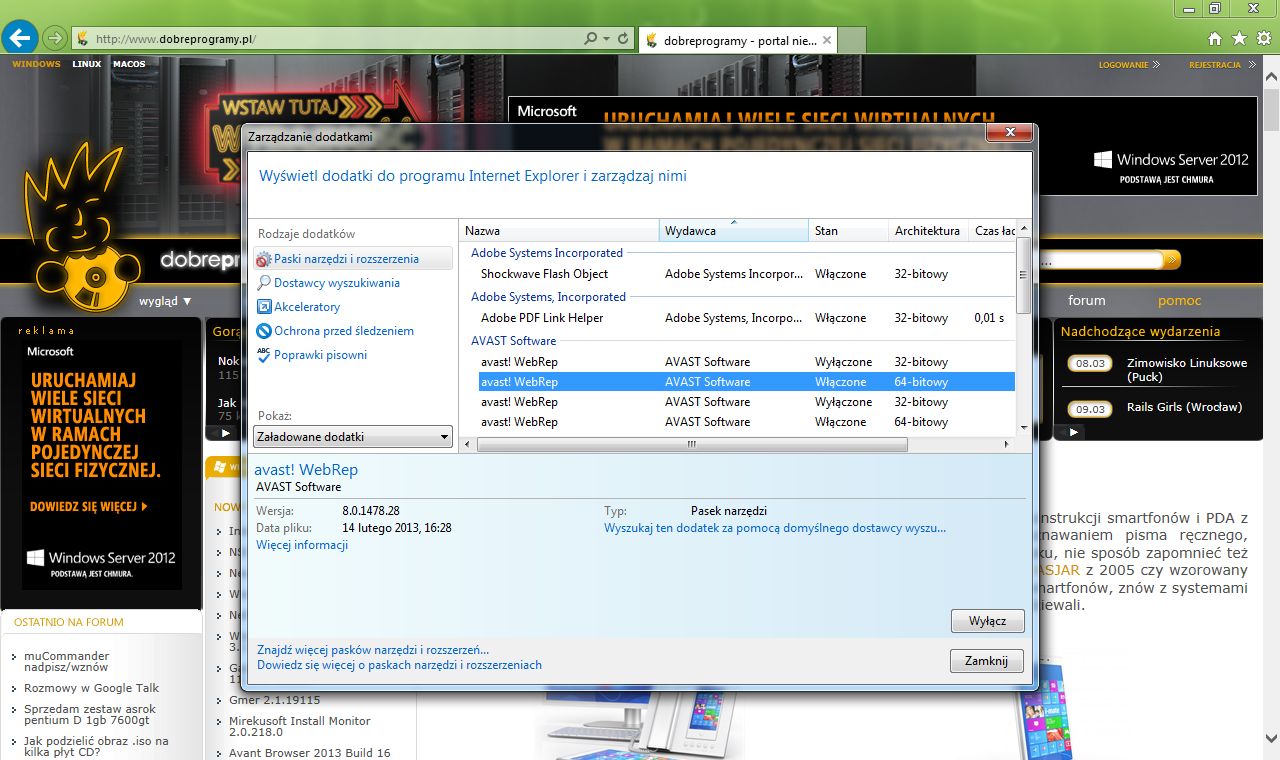1280x760 pixels.
Task: Open the browser Home icon
Action: (x=1215, y=39)
